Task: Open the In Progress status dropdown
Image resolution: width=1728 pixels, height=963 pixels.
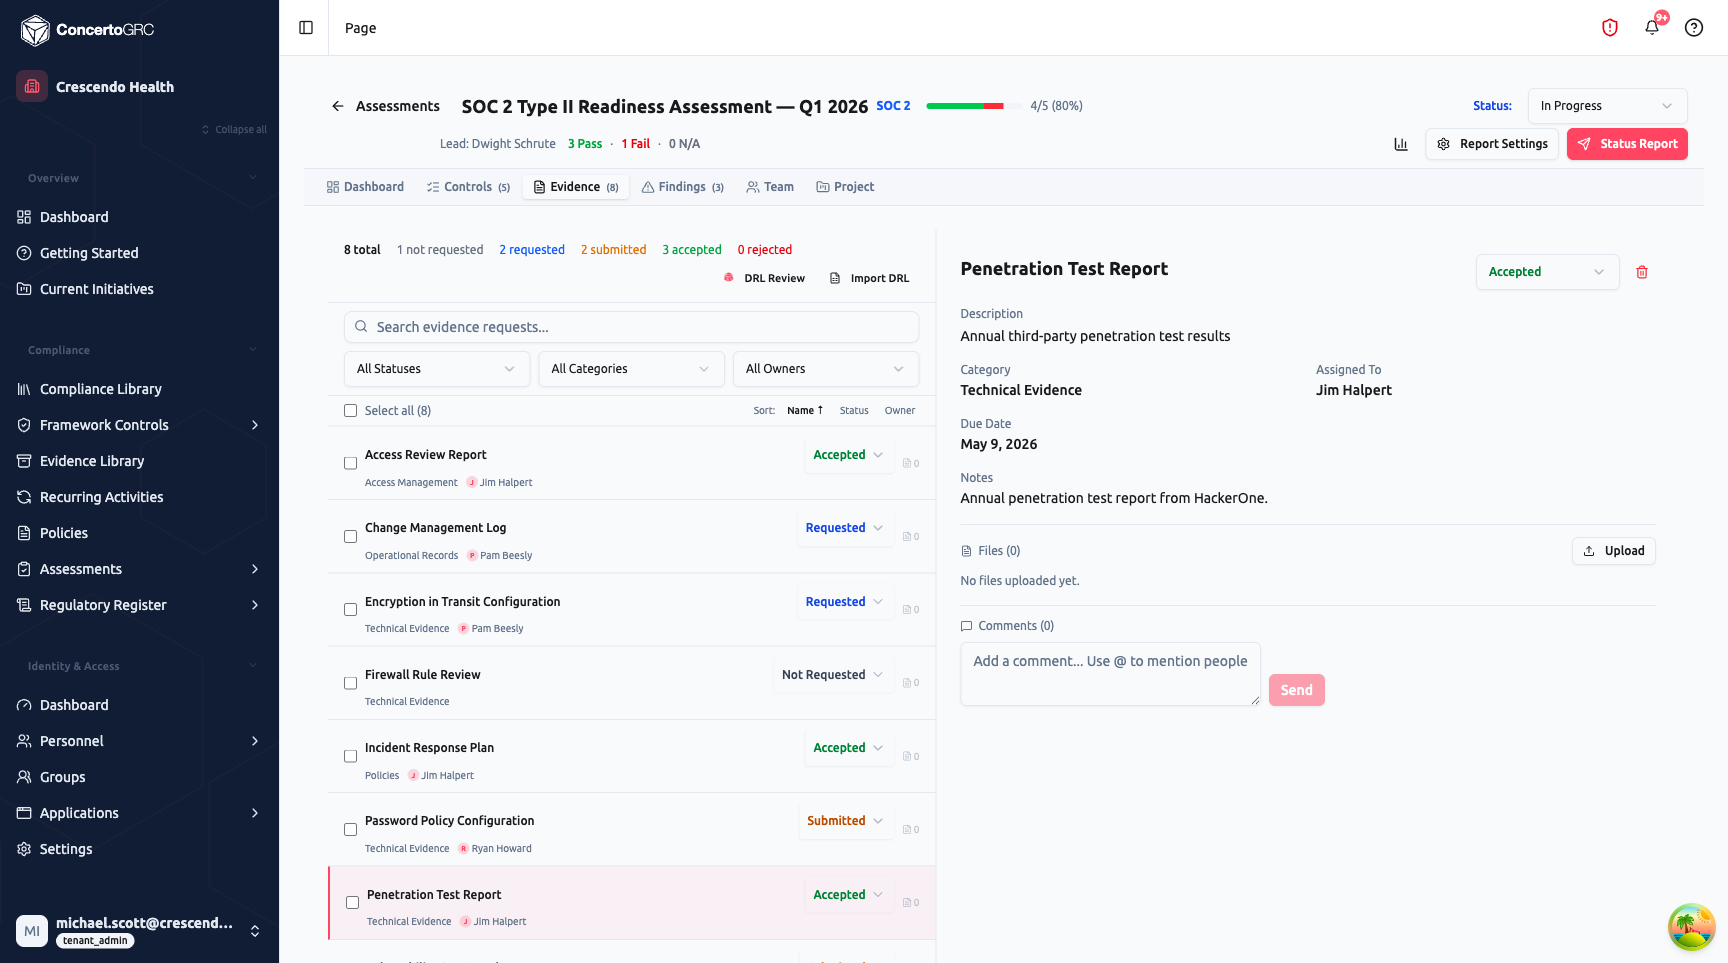Action: (1607, 106)
